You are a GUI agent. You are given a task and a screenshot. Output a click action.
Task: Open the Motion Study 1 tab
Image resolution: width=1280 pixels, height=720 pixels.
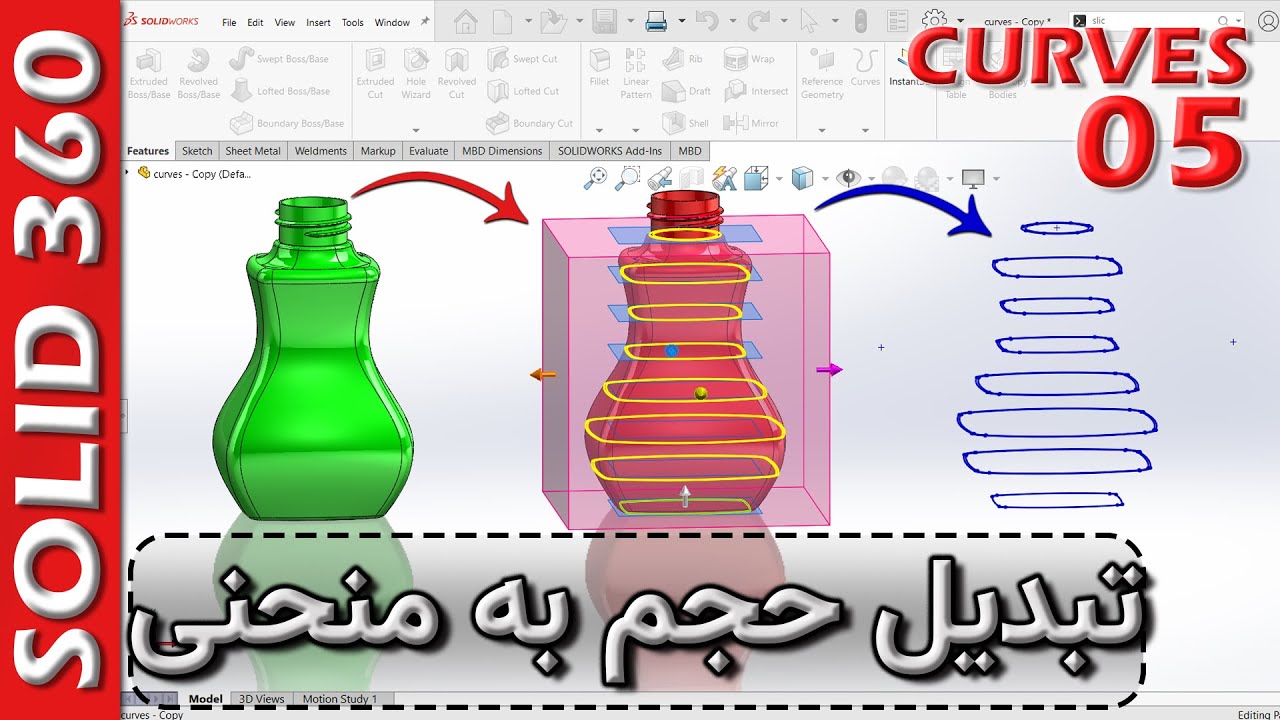[x=340, y=699]
